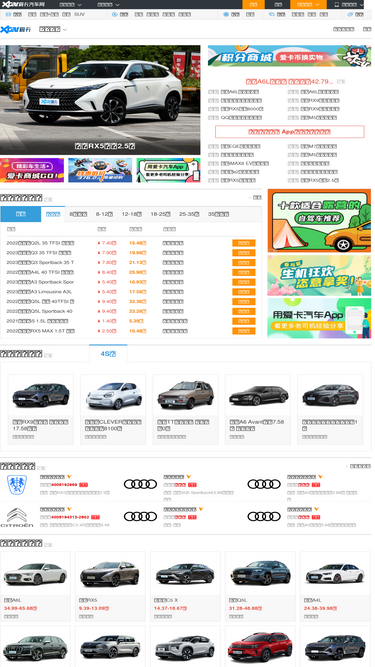Screen dimensions: 375x667
Task: Select the 8-12 price range tab
Action: 104,214
